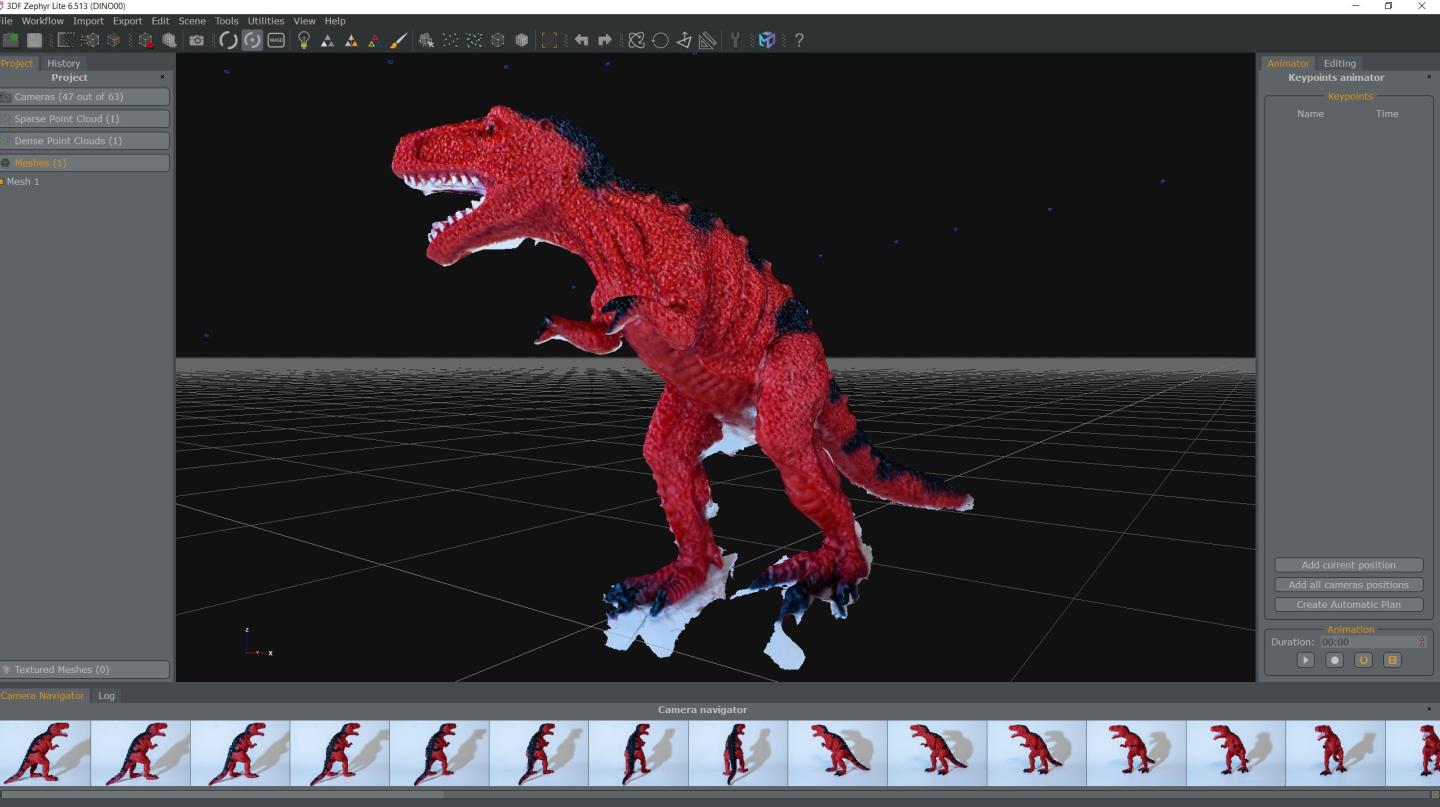Viewport: 1440px width, 807px height.
Task: Select the leftmost camera thumbnail in Camera navigator
Action: 45,753
